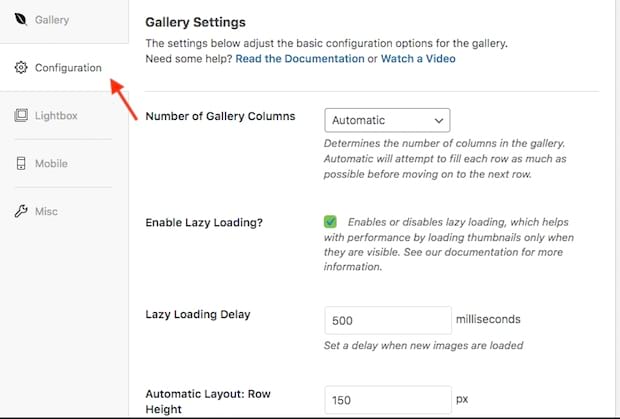Open the Lightbox settings tab

tap(56, 116)
